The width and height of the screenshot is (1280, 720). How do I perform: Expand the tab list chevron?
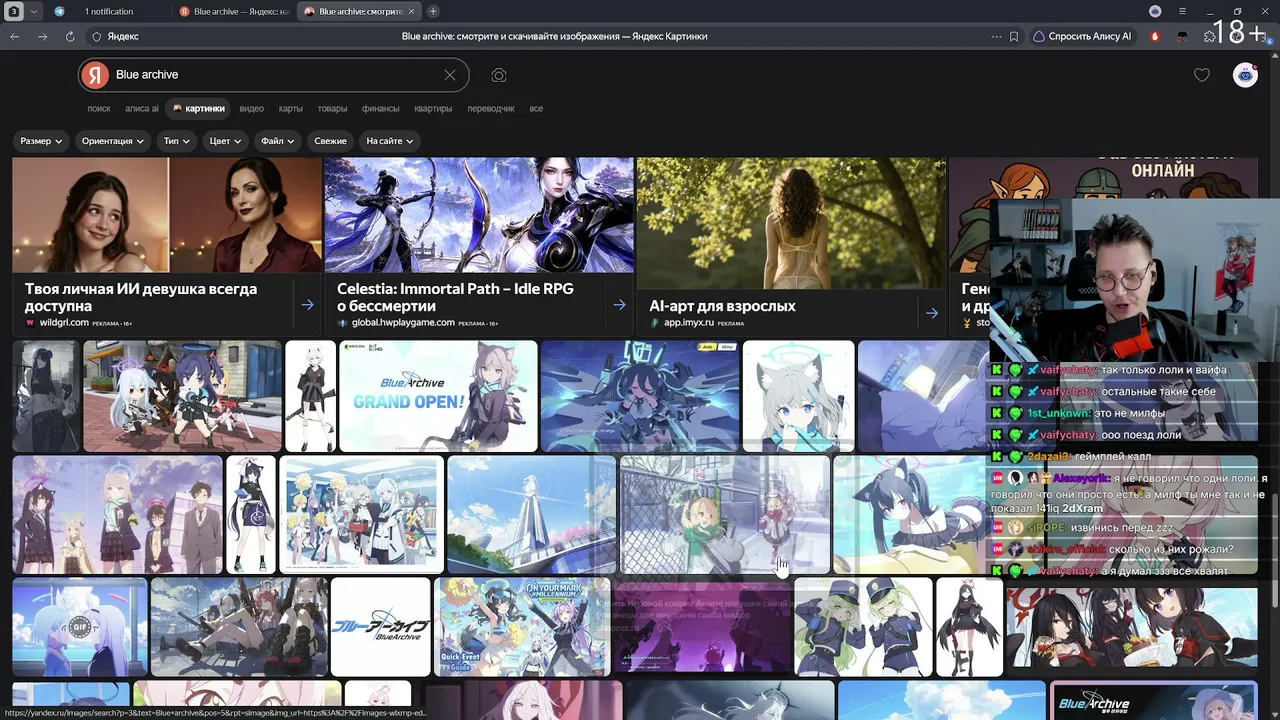[x=34, y=11]
